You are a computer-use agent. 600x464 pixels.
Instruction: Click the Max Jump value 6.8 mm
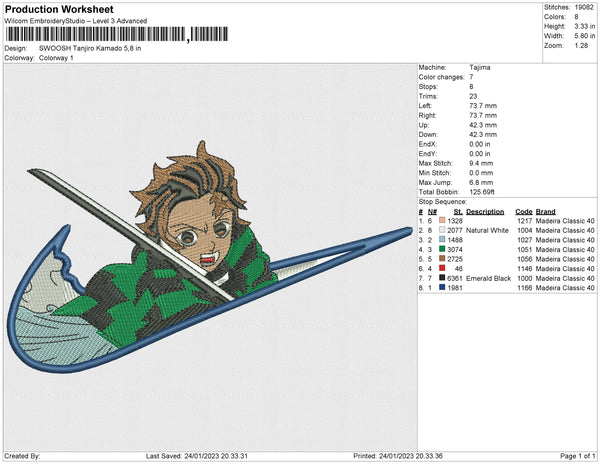[481, 182]
